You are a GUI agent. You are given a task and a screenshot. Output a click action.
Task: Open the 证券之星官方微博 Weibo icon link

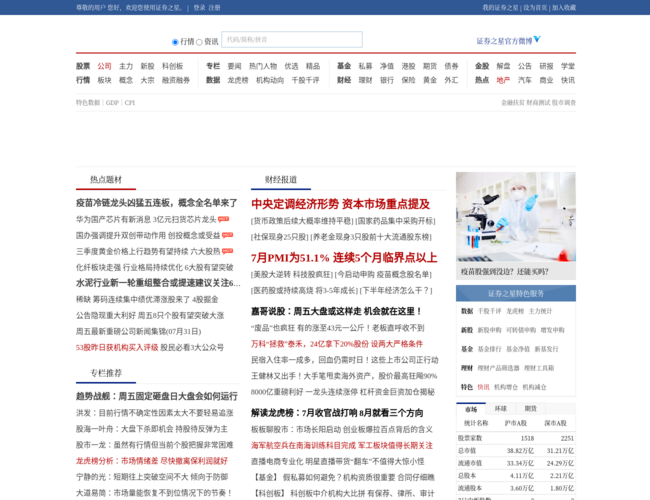pos(537,39)
